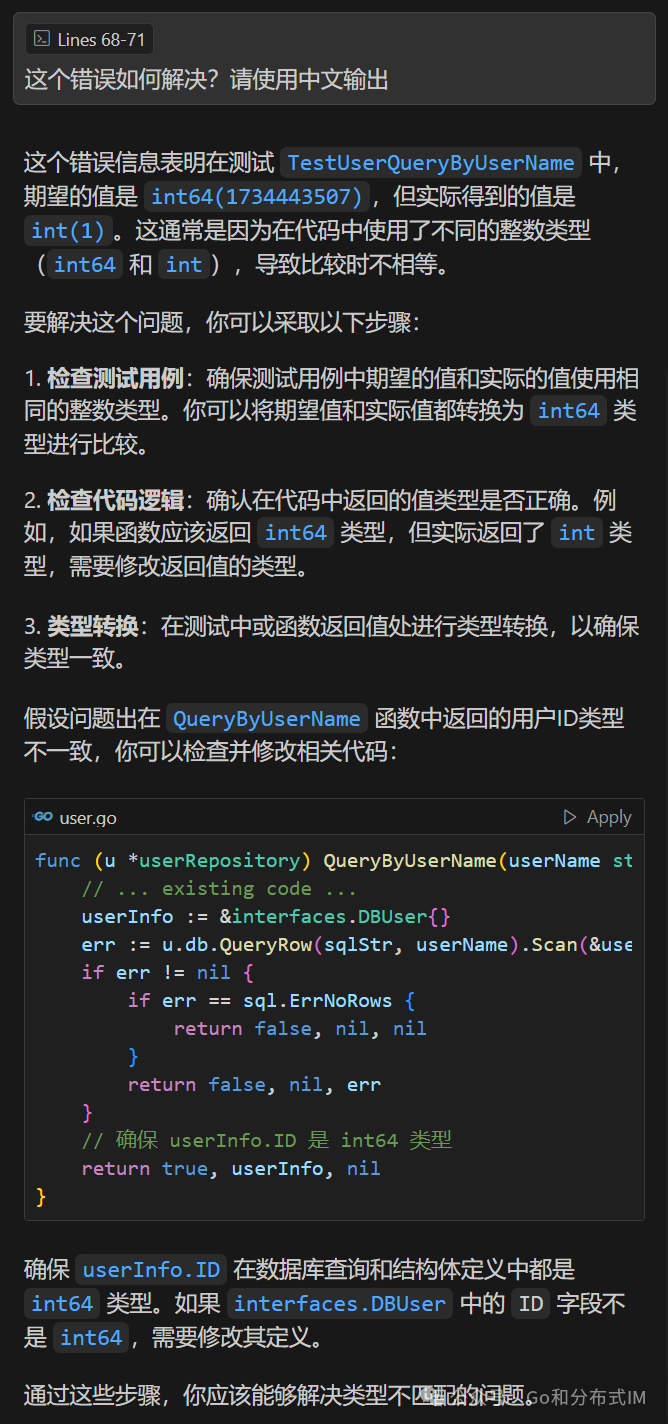Click the int chip in step two
This screenshot has width=668, height=1424.
tap(577, 533)
